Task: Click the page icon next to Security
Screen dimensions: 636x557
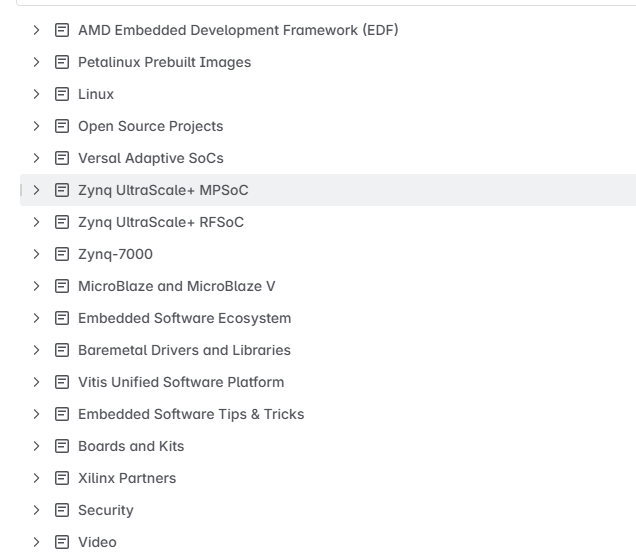Action: pyautogui.click(x=62, y=510)
